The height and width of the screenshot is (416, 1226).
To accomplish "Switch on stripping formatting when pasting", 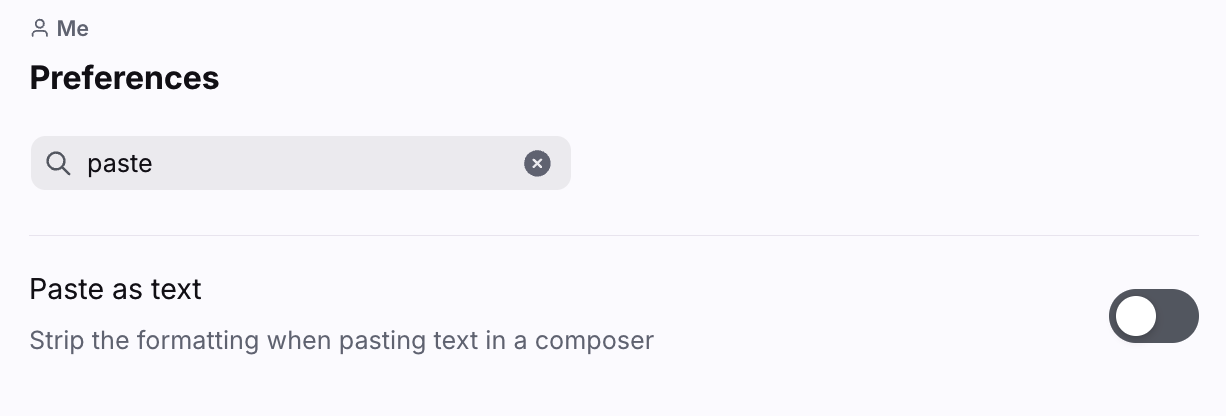I will 1153,316.
